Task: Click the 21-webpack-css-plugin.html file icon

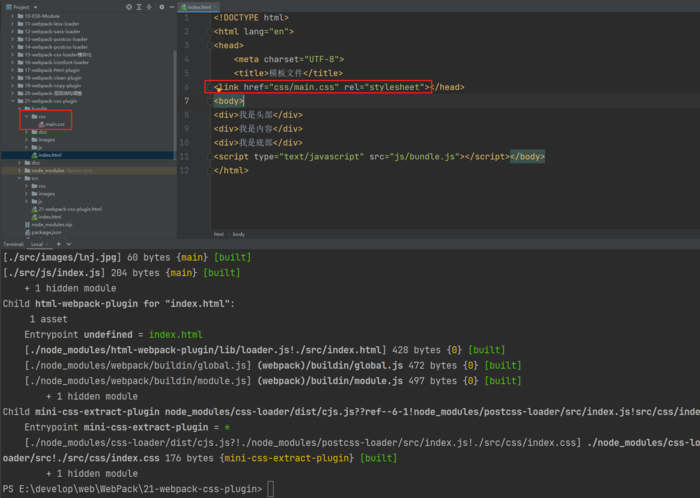Action: pyautogui.click(x=34, y=209)
